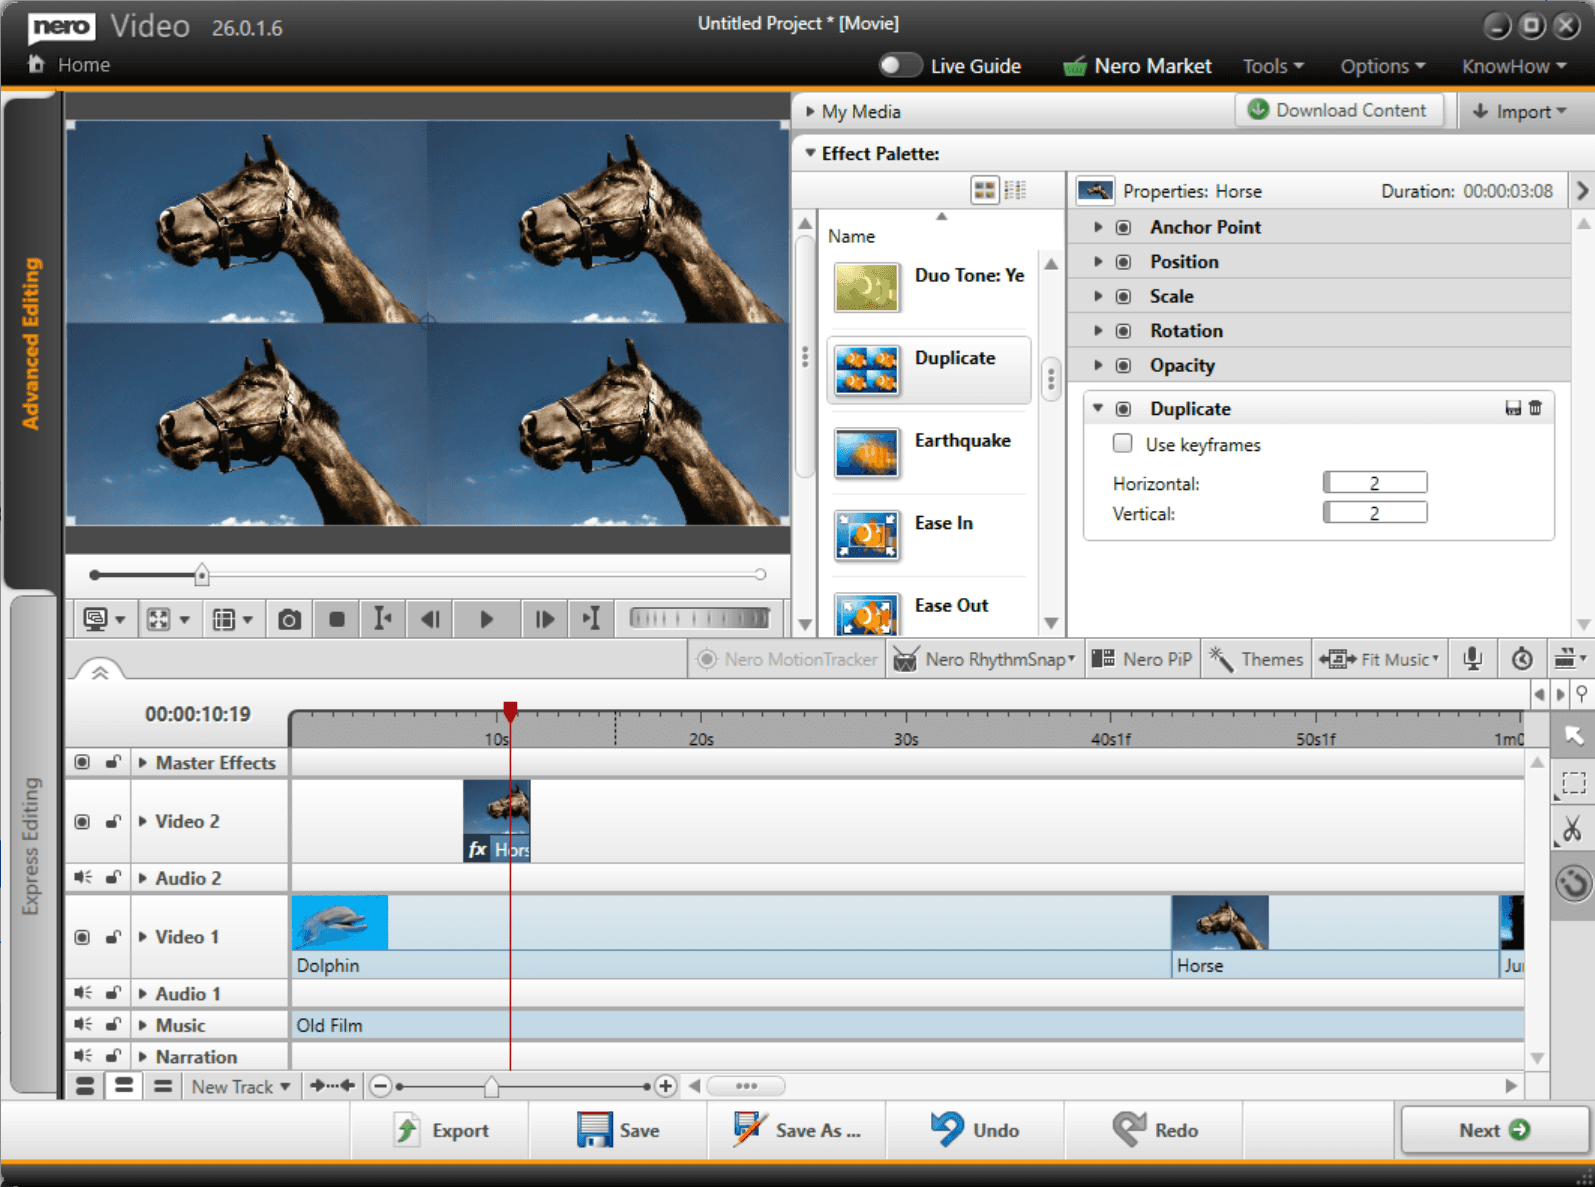The height and width of the screenshot is (1187, 1595).
Task: Click the Next button
Action: coord(1495,1130)
